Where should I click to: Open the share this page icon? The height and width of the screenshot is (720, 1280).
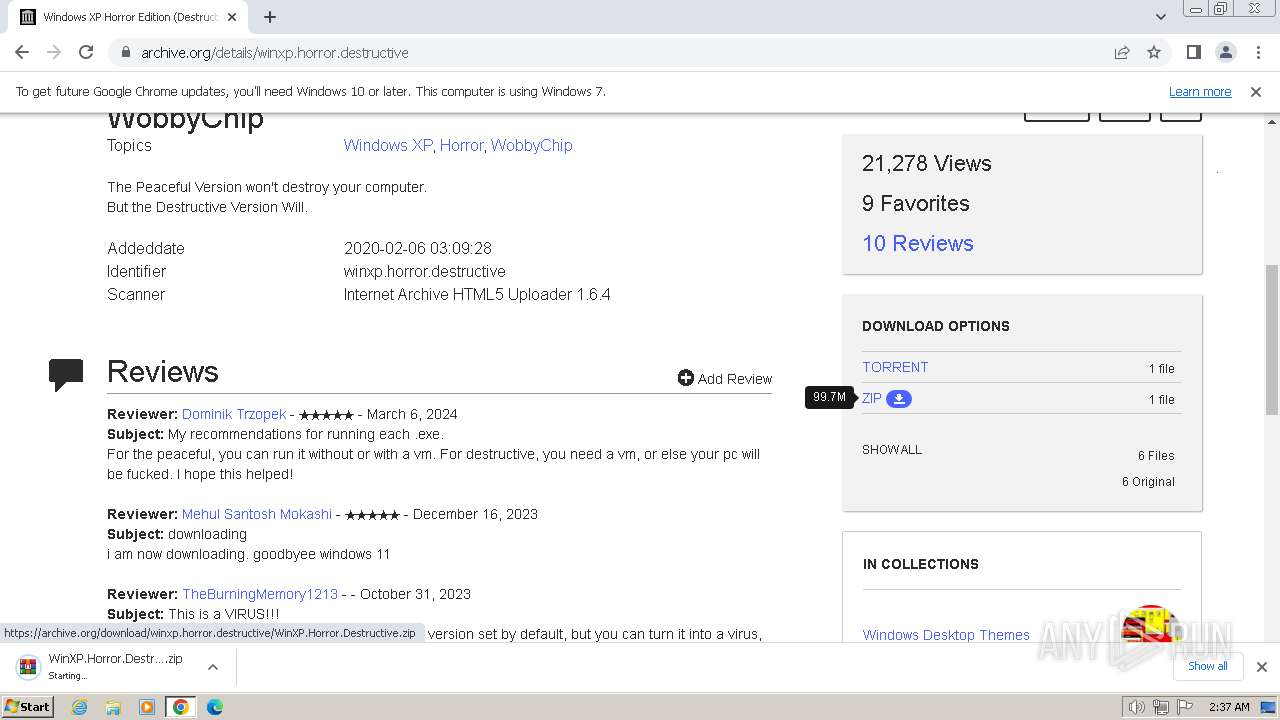pyautogui.click(x=1122, y=52)
